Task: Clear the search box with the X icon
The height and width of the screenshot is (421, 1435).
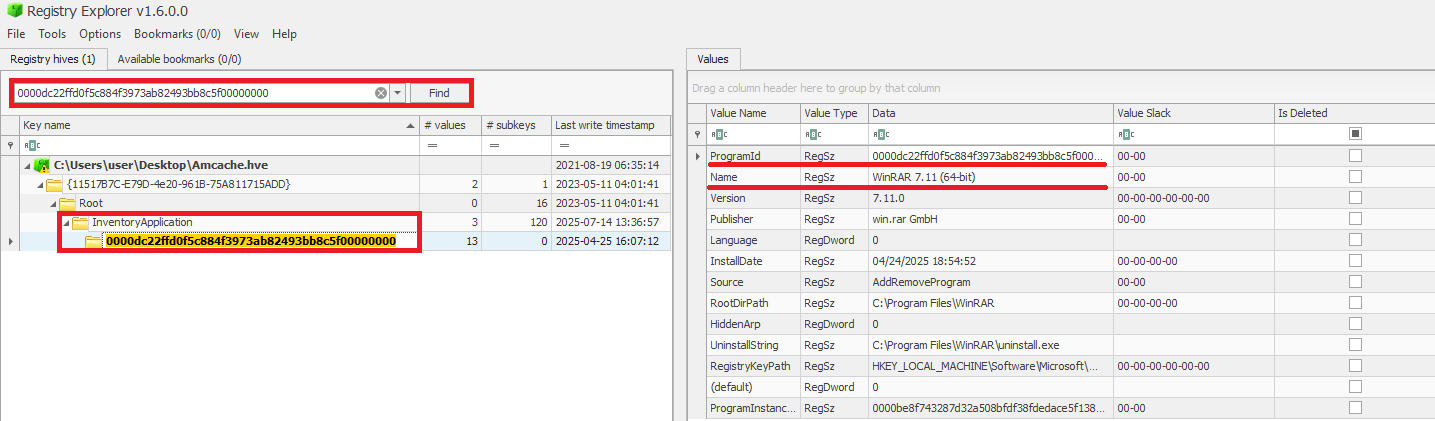Action: pyautogui.click(x=381, y=93)
